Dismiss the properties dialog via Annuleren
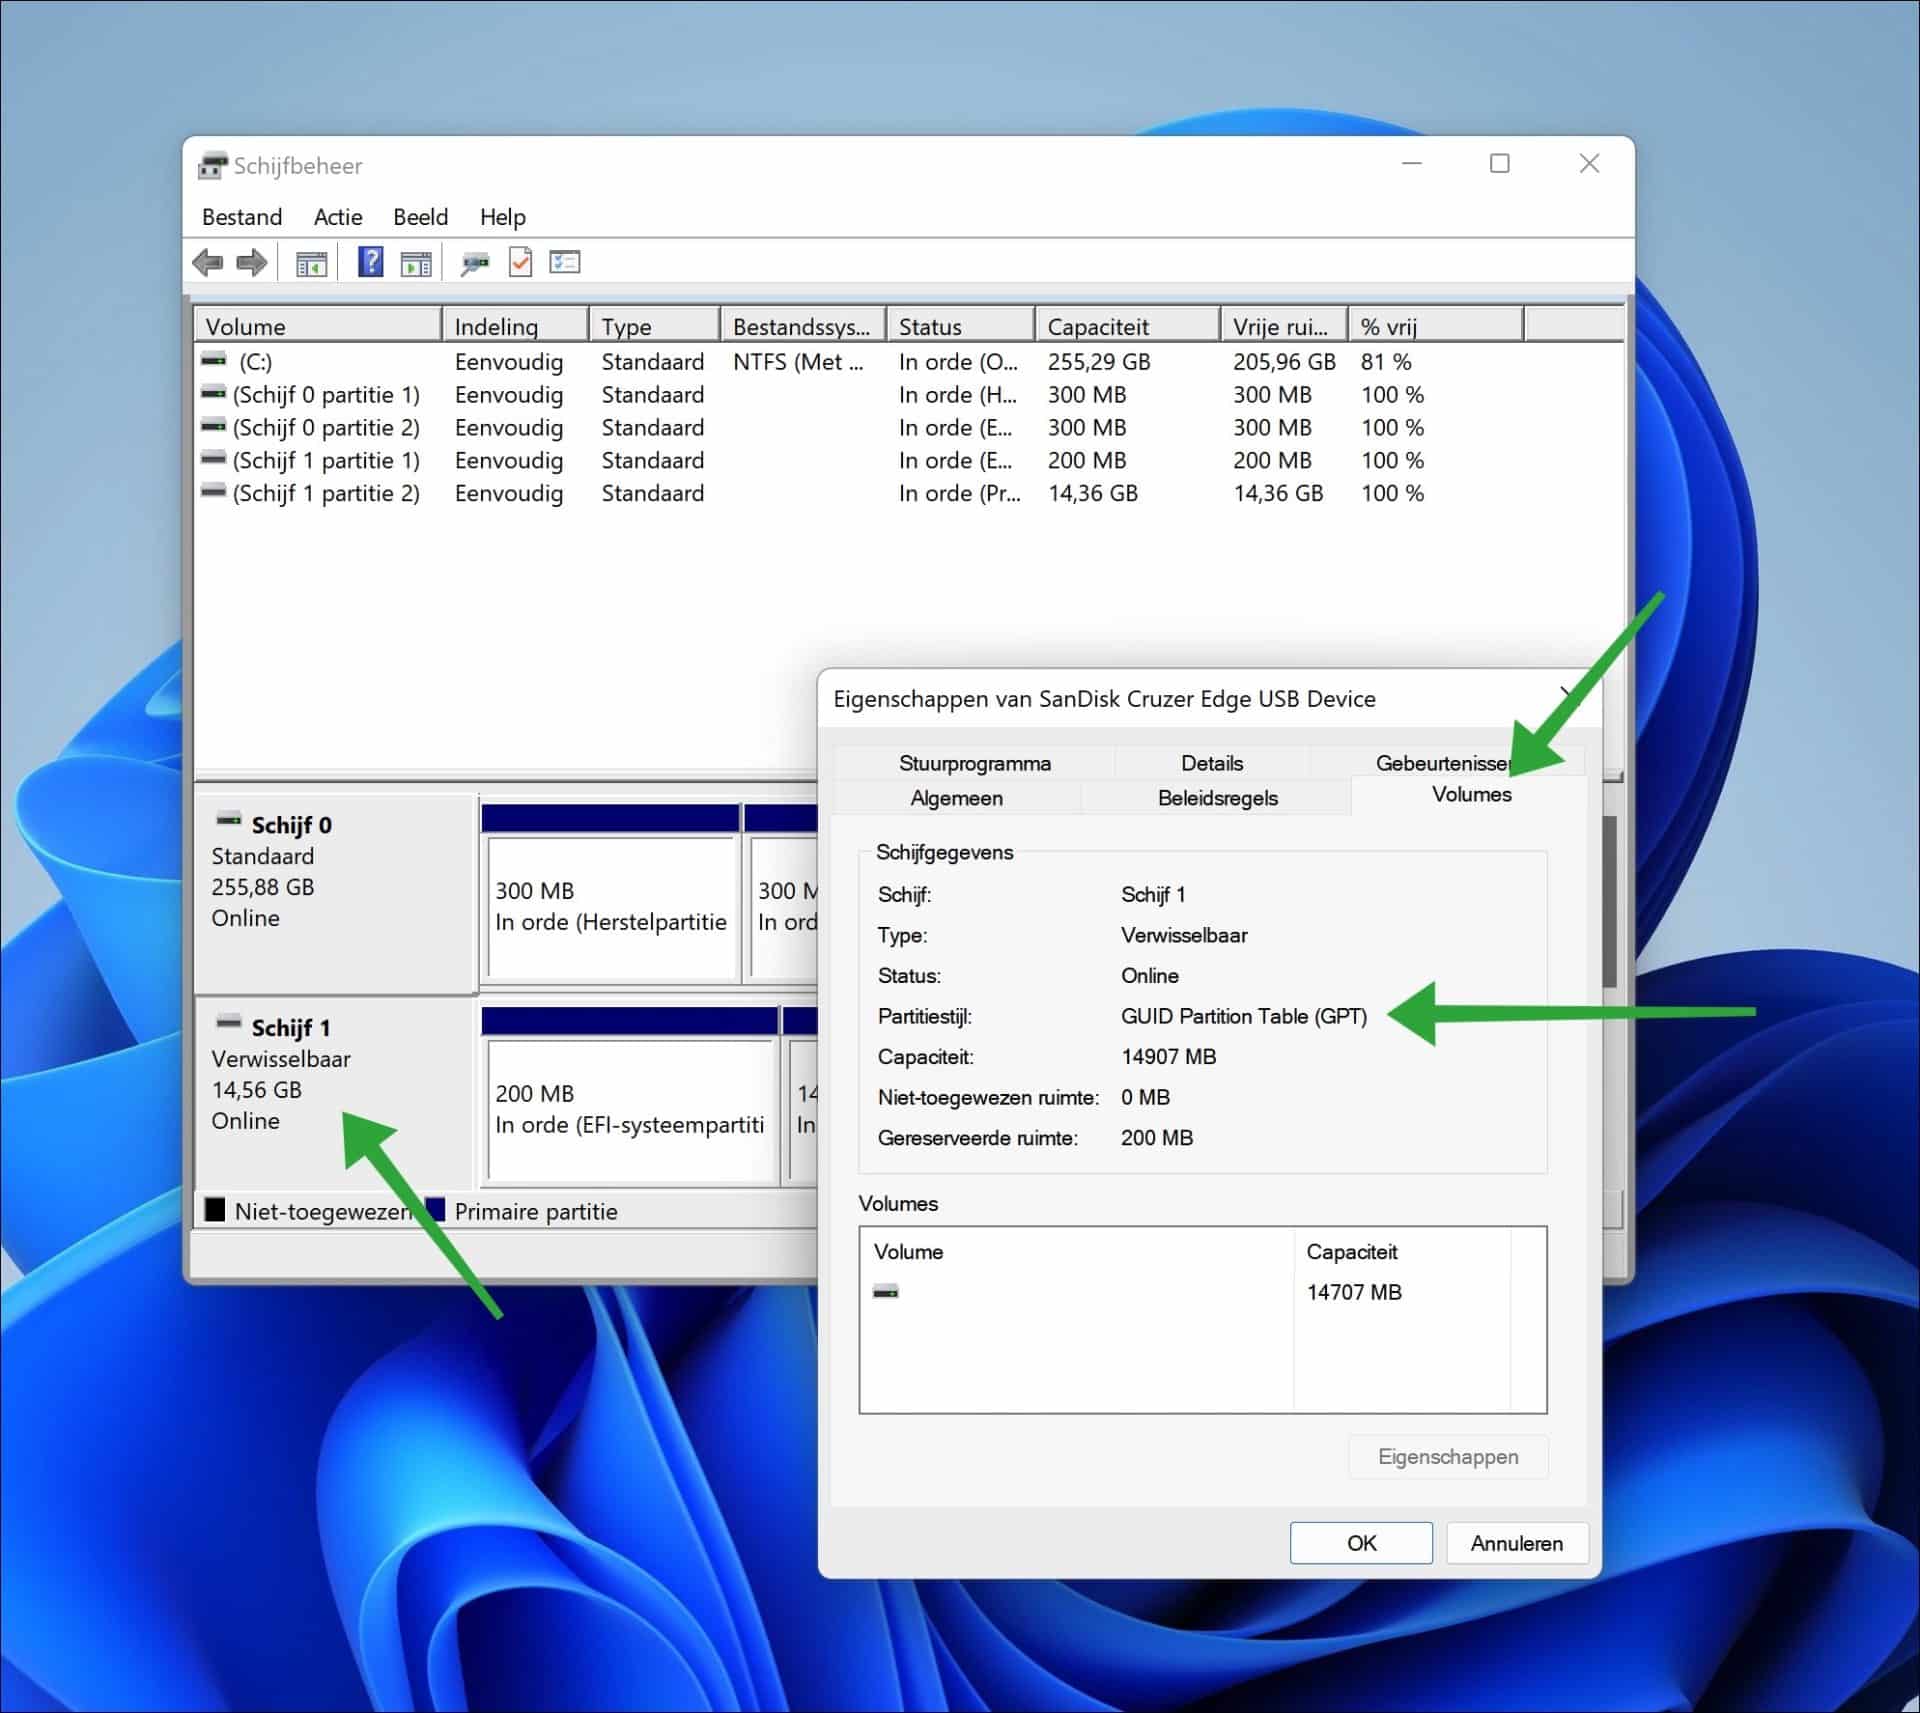This screenshot has height=1713, width=1920. pos(1517,1542)
